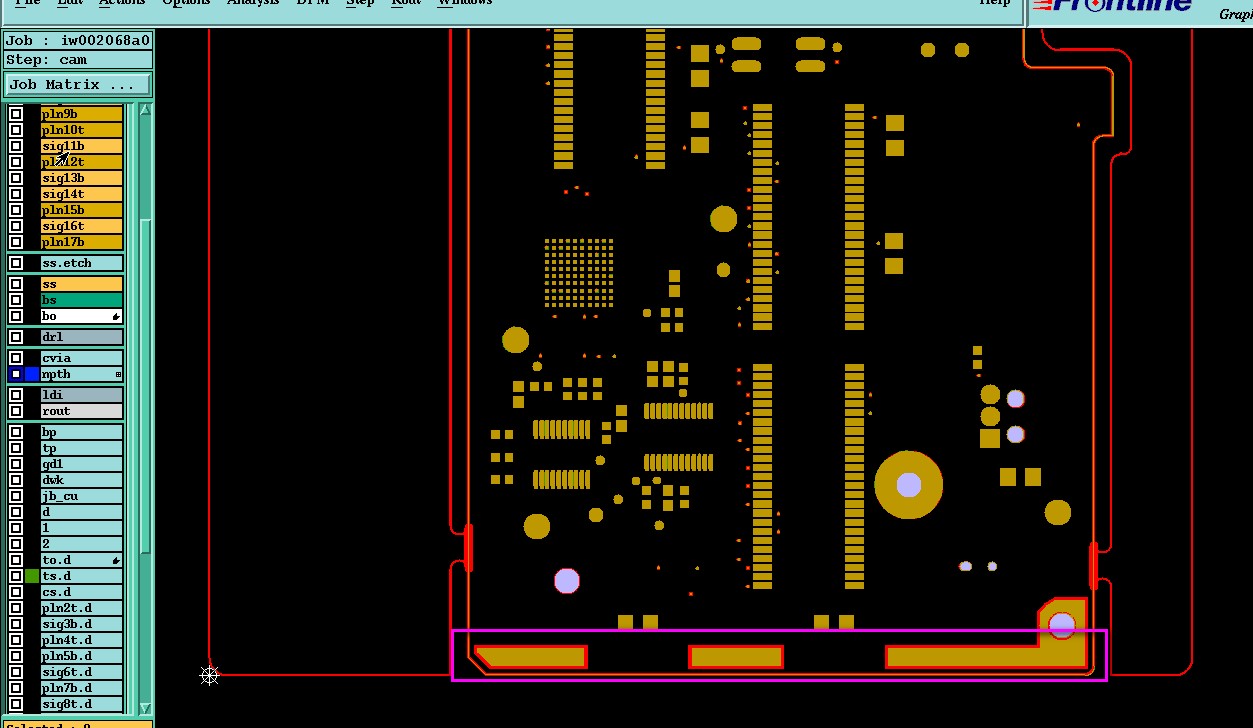
Task: Click the large round pad with center hole
Action: tap(908, 485)
